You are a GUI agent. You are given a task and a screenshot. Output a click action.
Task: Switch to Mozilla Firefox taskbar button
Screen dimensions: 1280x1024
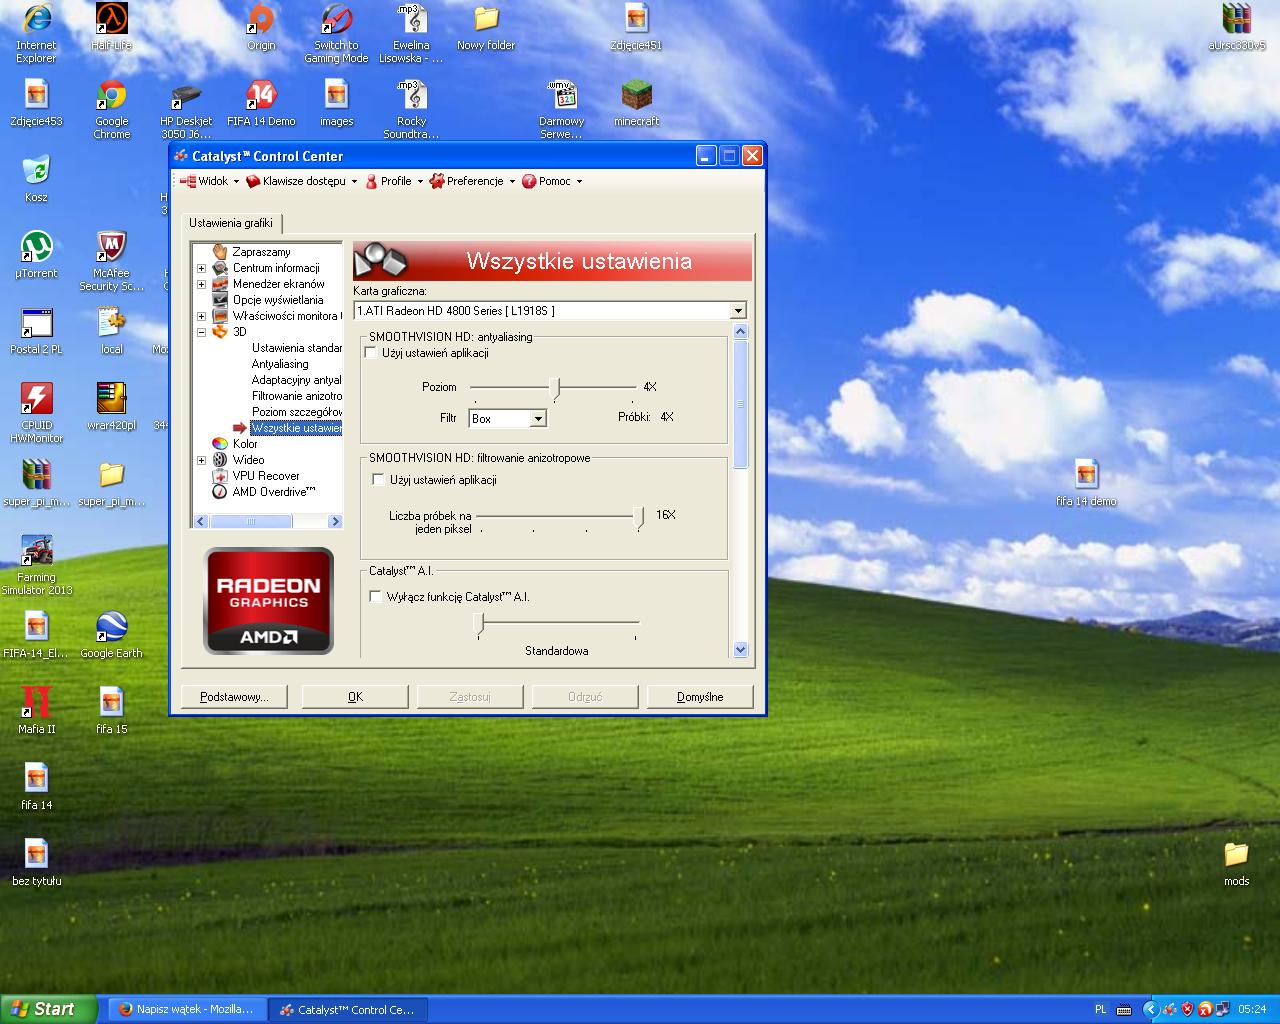click(x=187, y=1009)
